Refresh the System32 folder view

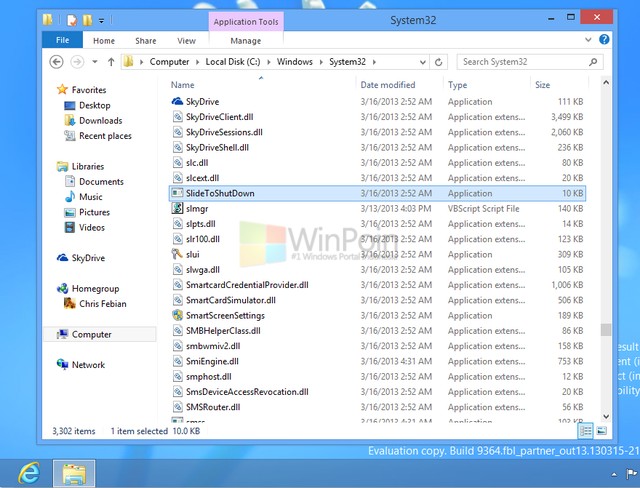(438, 62)
